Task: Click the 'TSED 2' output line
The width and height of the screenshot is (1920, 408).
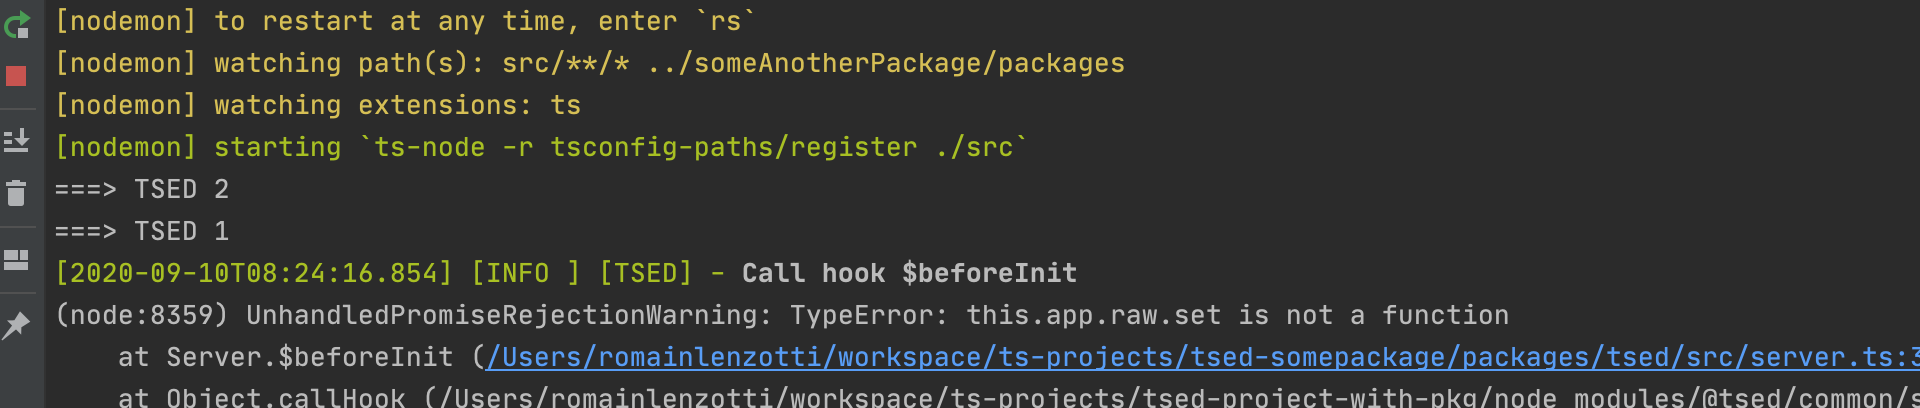Action: click(x=142, y=189)
